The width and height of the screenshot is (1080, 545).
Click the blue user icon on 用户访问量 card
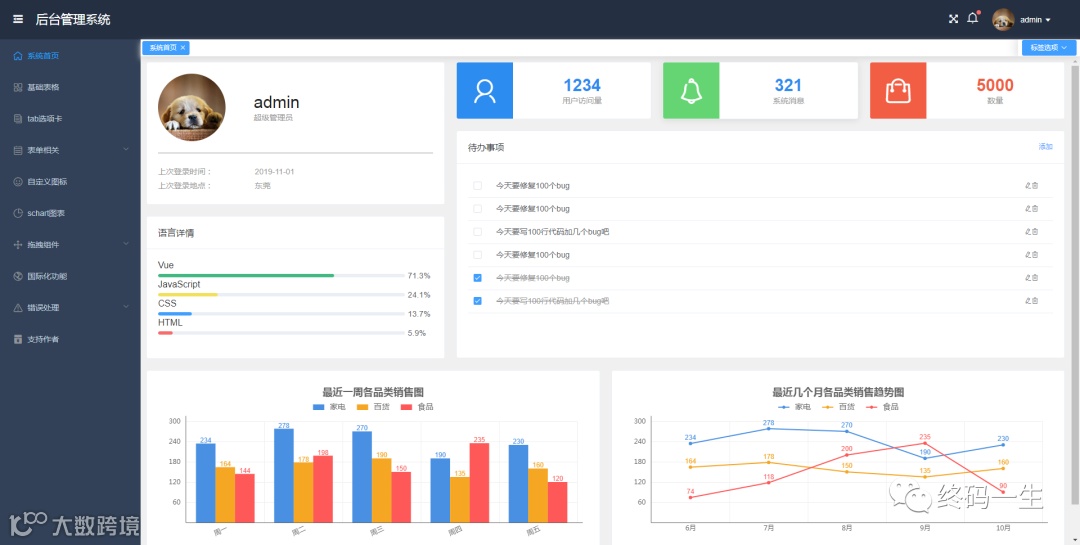point(485,91)
